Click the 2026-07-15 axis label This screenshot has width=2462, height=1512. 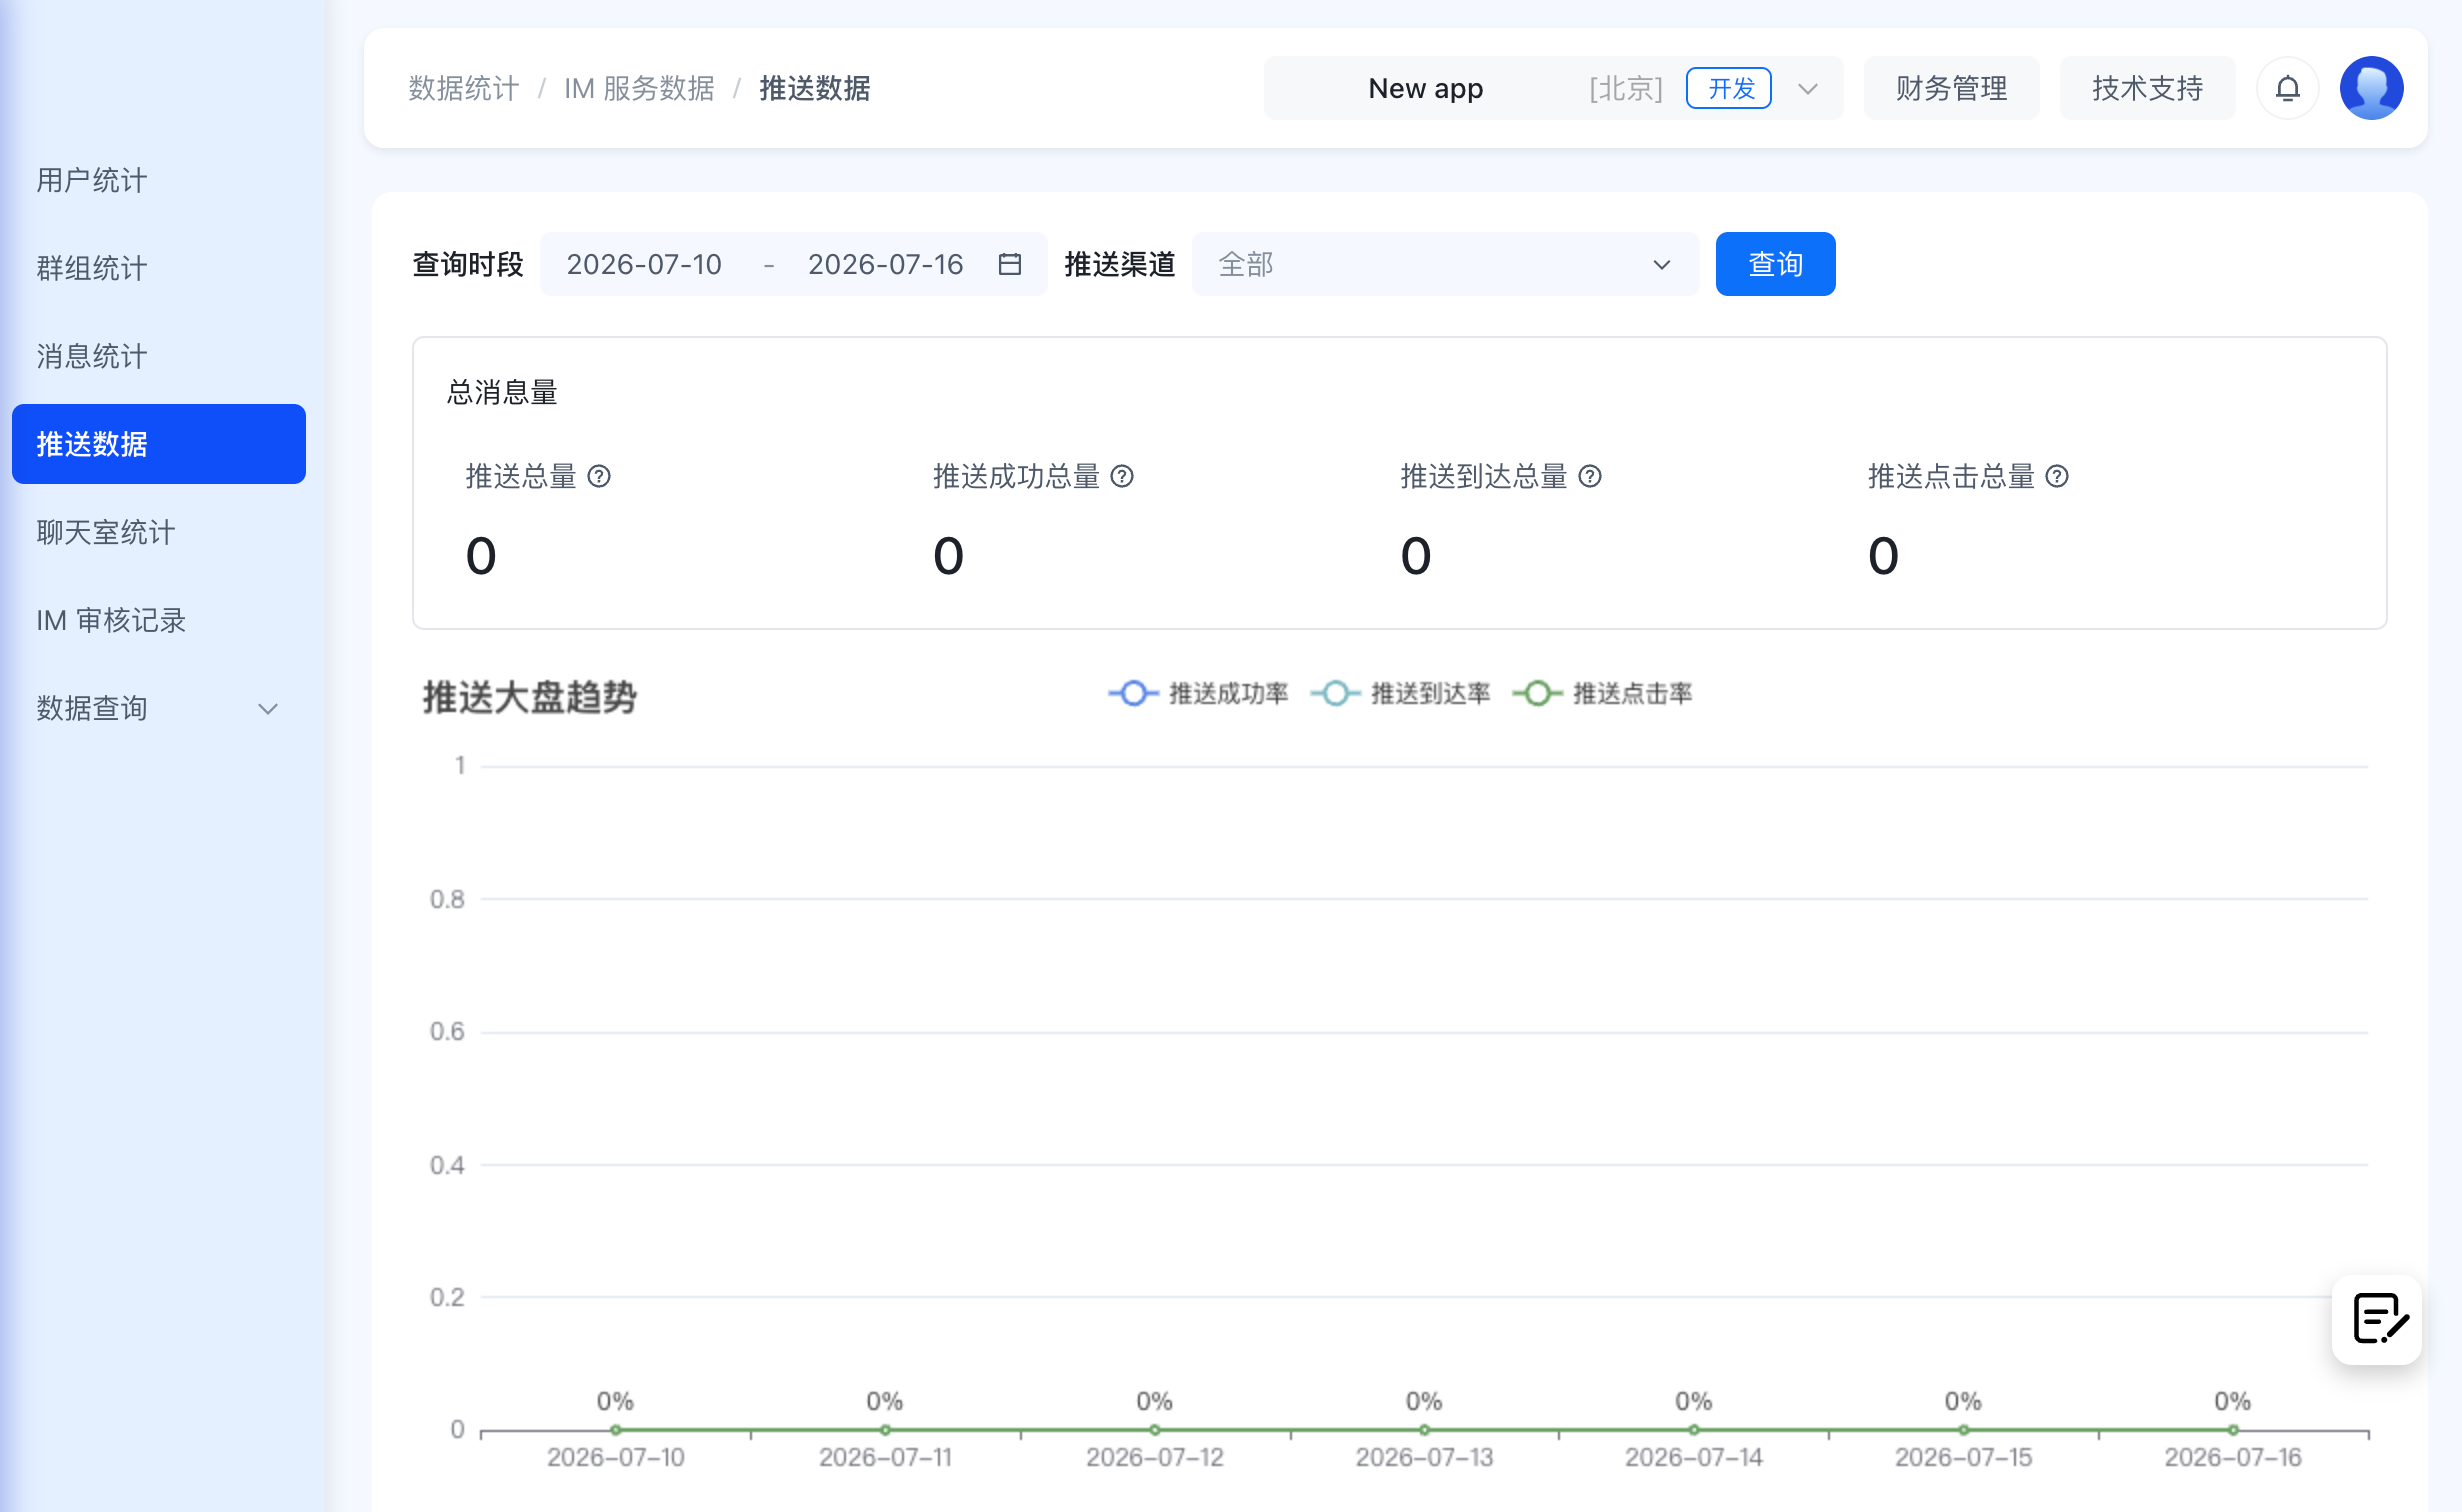click(x=1963, y=1457)
